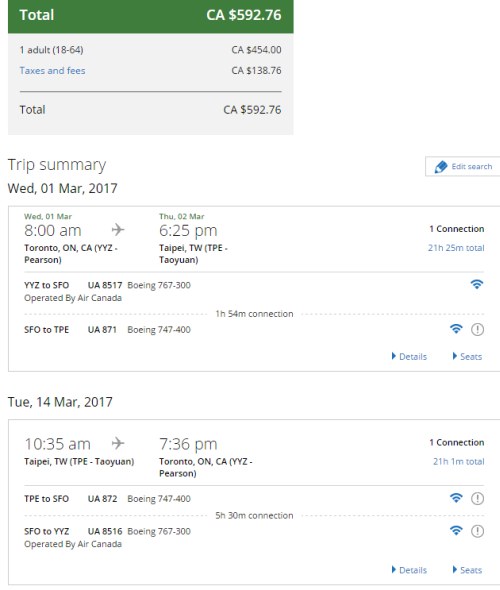Click the Wi-Fi icon for flight UA 871
Screen dimensions: 500x590
click(456, 329)
